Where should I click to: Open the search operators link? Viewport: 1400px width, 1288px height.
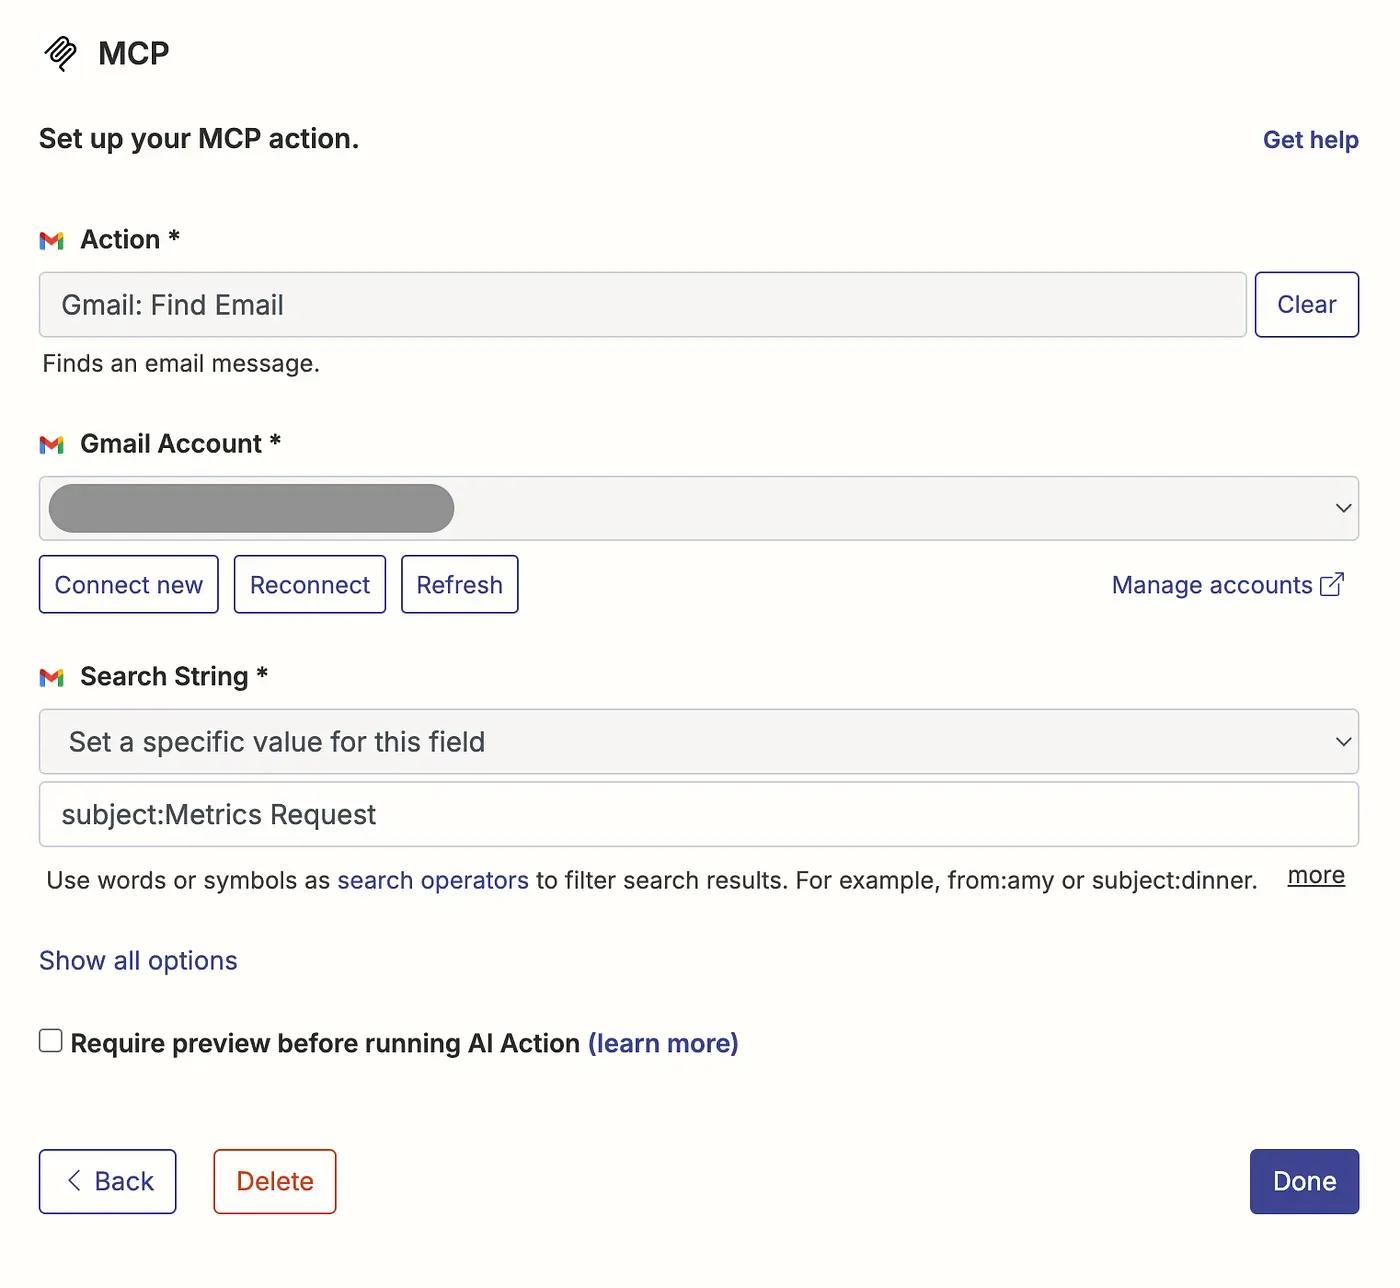432,881
